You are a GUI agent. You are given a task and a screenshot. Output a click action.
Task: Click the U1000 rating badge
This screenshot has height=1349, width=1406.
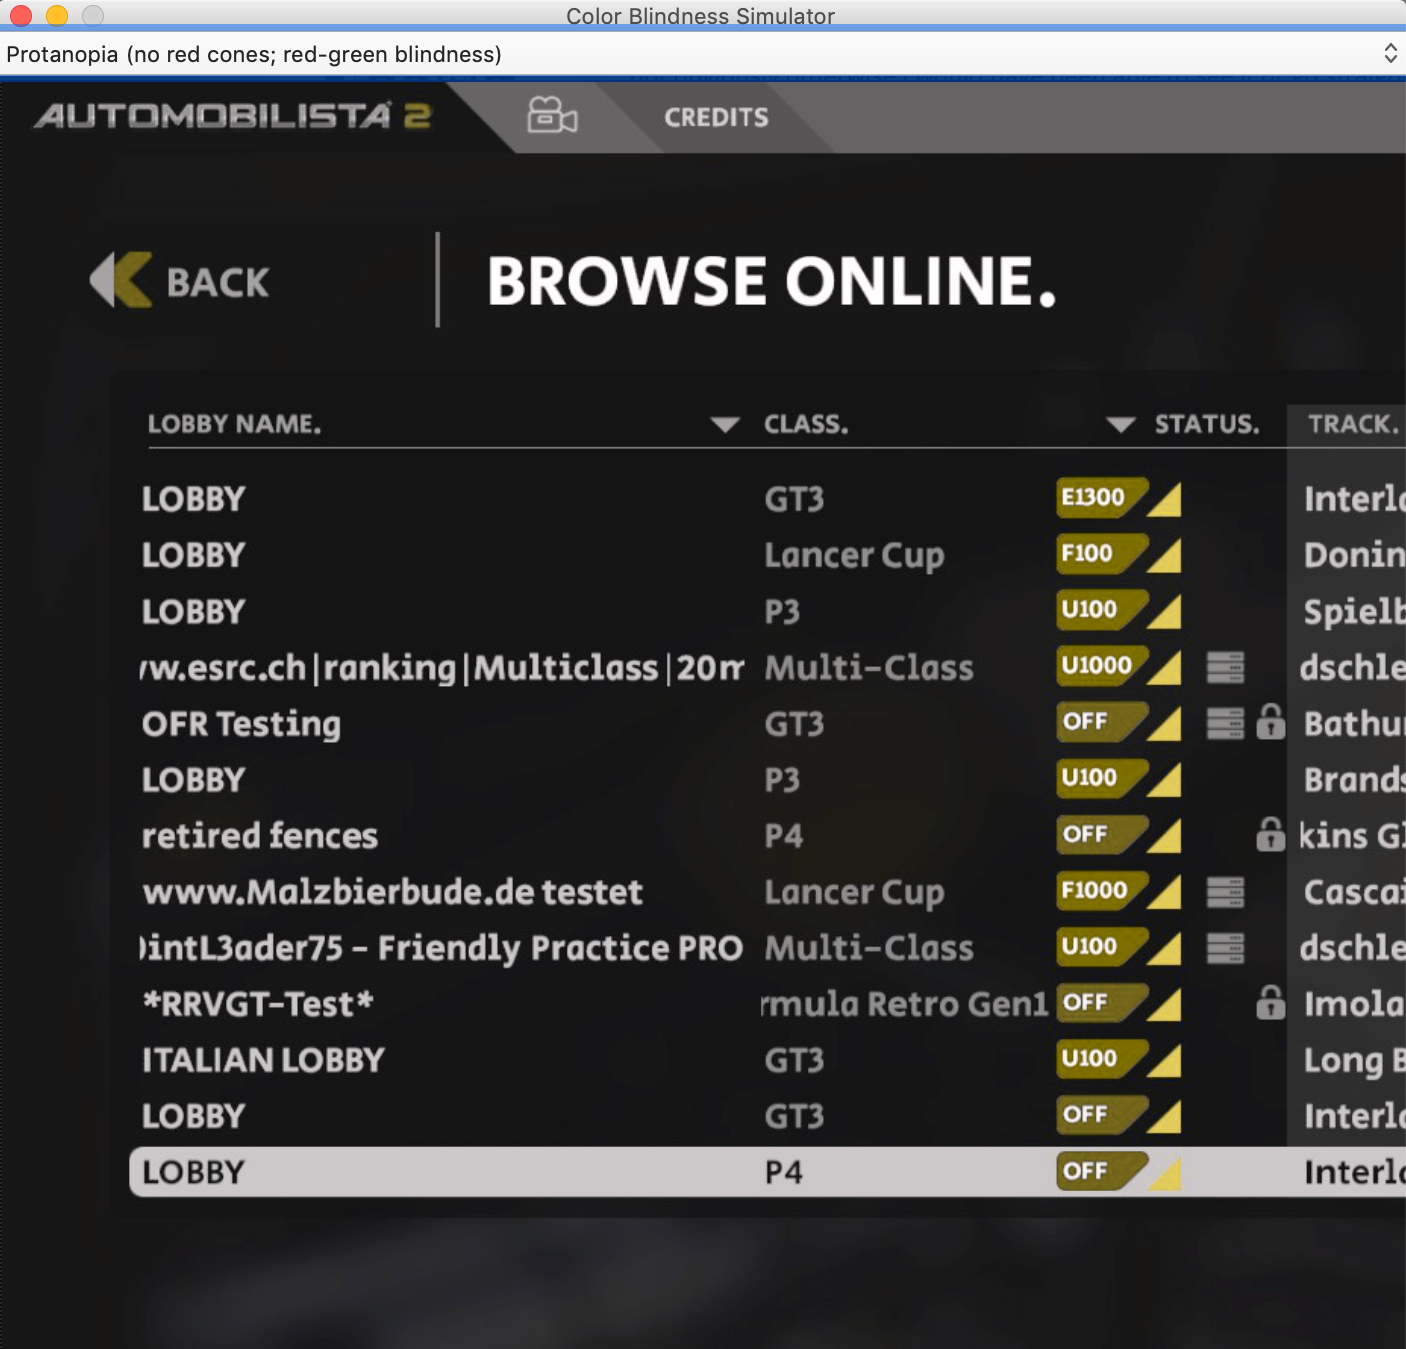coord(1100,665)
